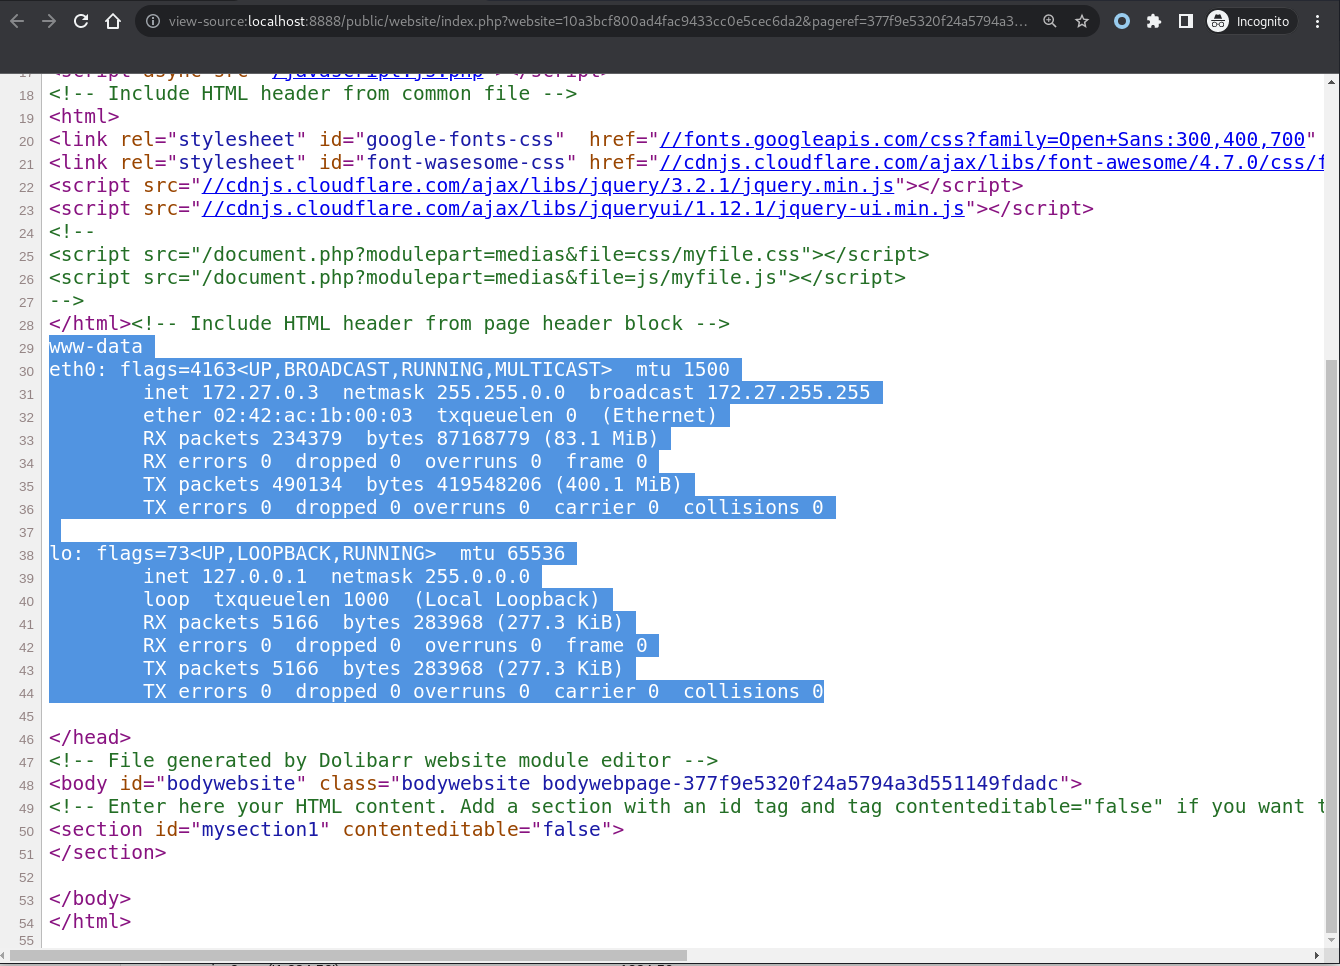Reload the current page
Screen dimensions: 1340x966
pos(80,20)
